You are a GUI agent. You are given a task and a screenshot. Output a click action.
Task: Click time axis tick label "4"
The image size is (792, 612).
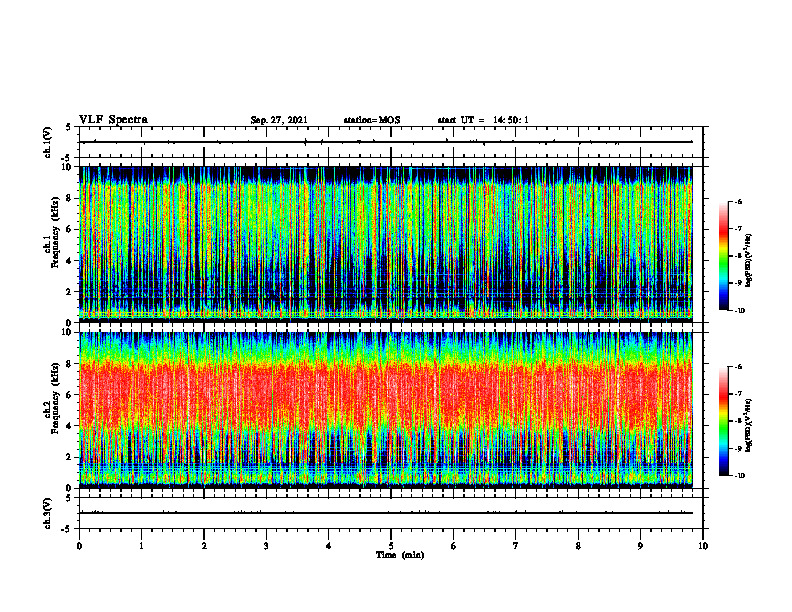coord(329,546)
